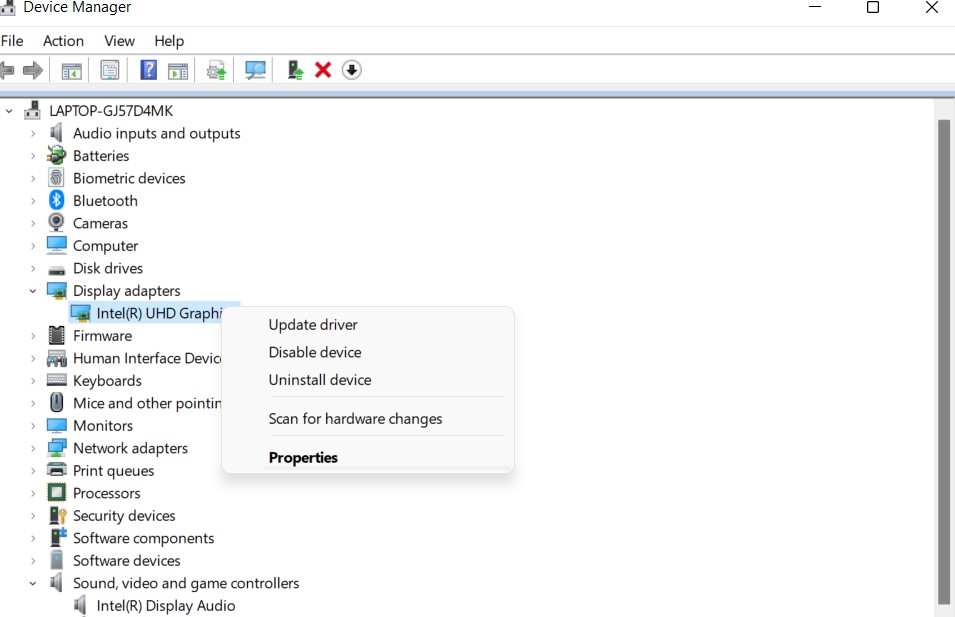Select the Intel(R) Display Audio device
The image size is (955, 617).
coord(165,606)
